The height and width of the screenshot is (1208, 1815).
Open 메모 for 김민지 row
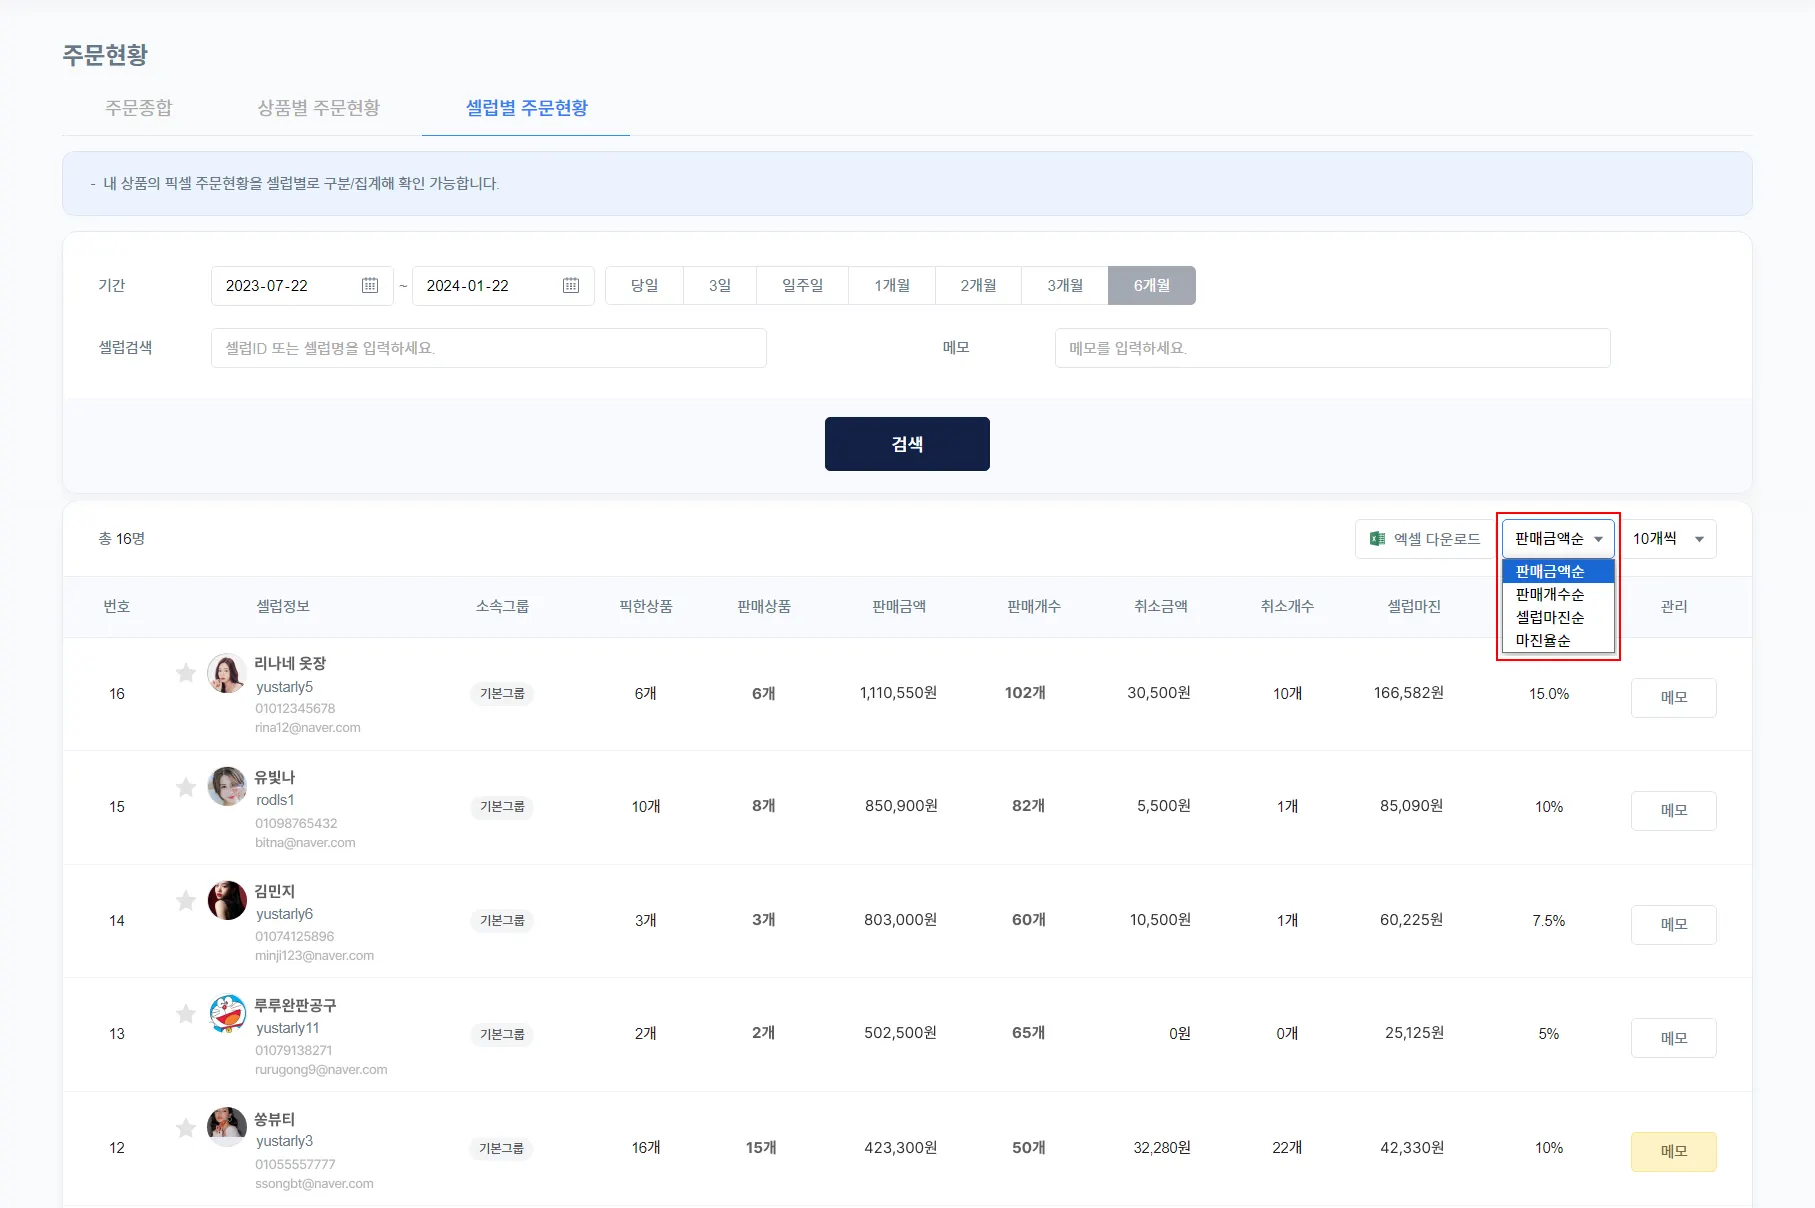click(1674, 925)
